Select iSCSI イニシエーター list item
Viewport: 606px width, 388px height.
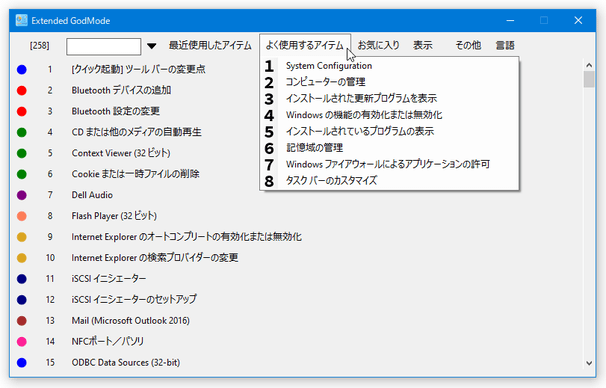tap(109, 278)
